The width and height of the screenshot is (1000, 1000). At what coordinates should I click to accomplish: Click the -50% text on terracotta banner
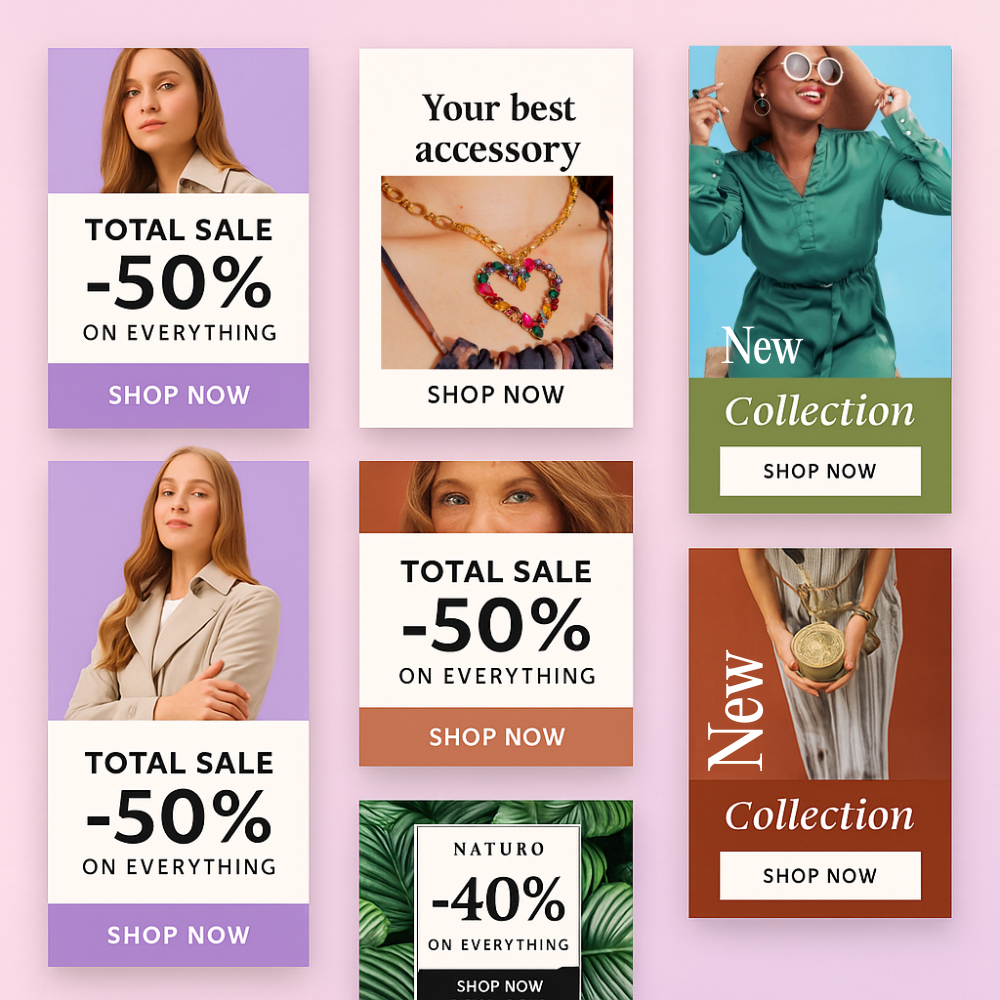(x=496, y=624)
